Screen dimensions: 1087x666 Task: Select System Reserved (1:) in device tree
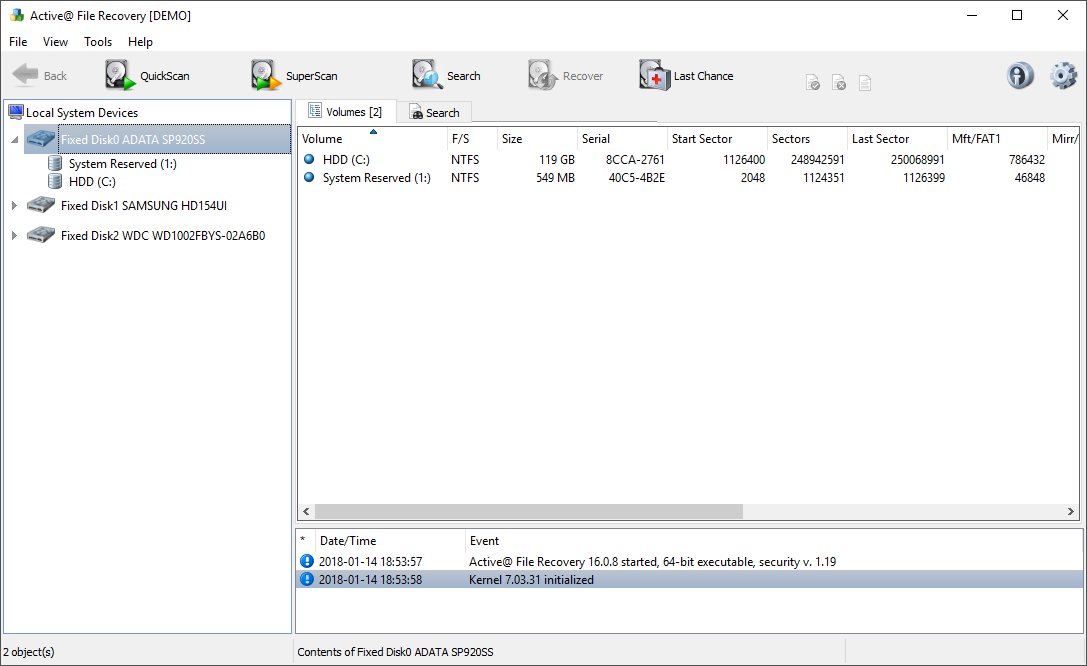(123, 164)
